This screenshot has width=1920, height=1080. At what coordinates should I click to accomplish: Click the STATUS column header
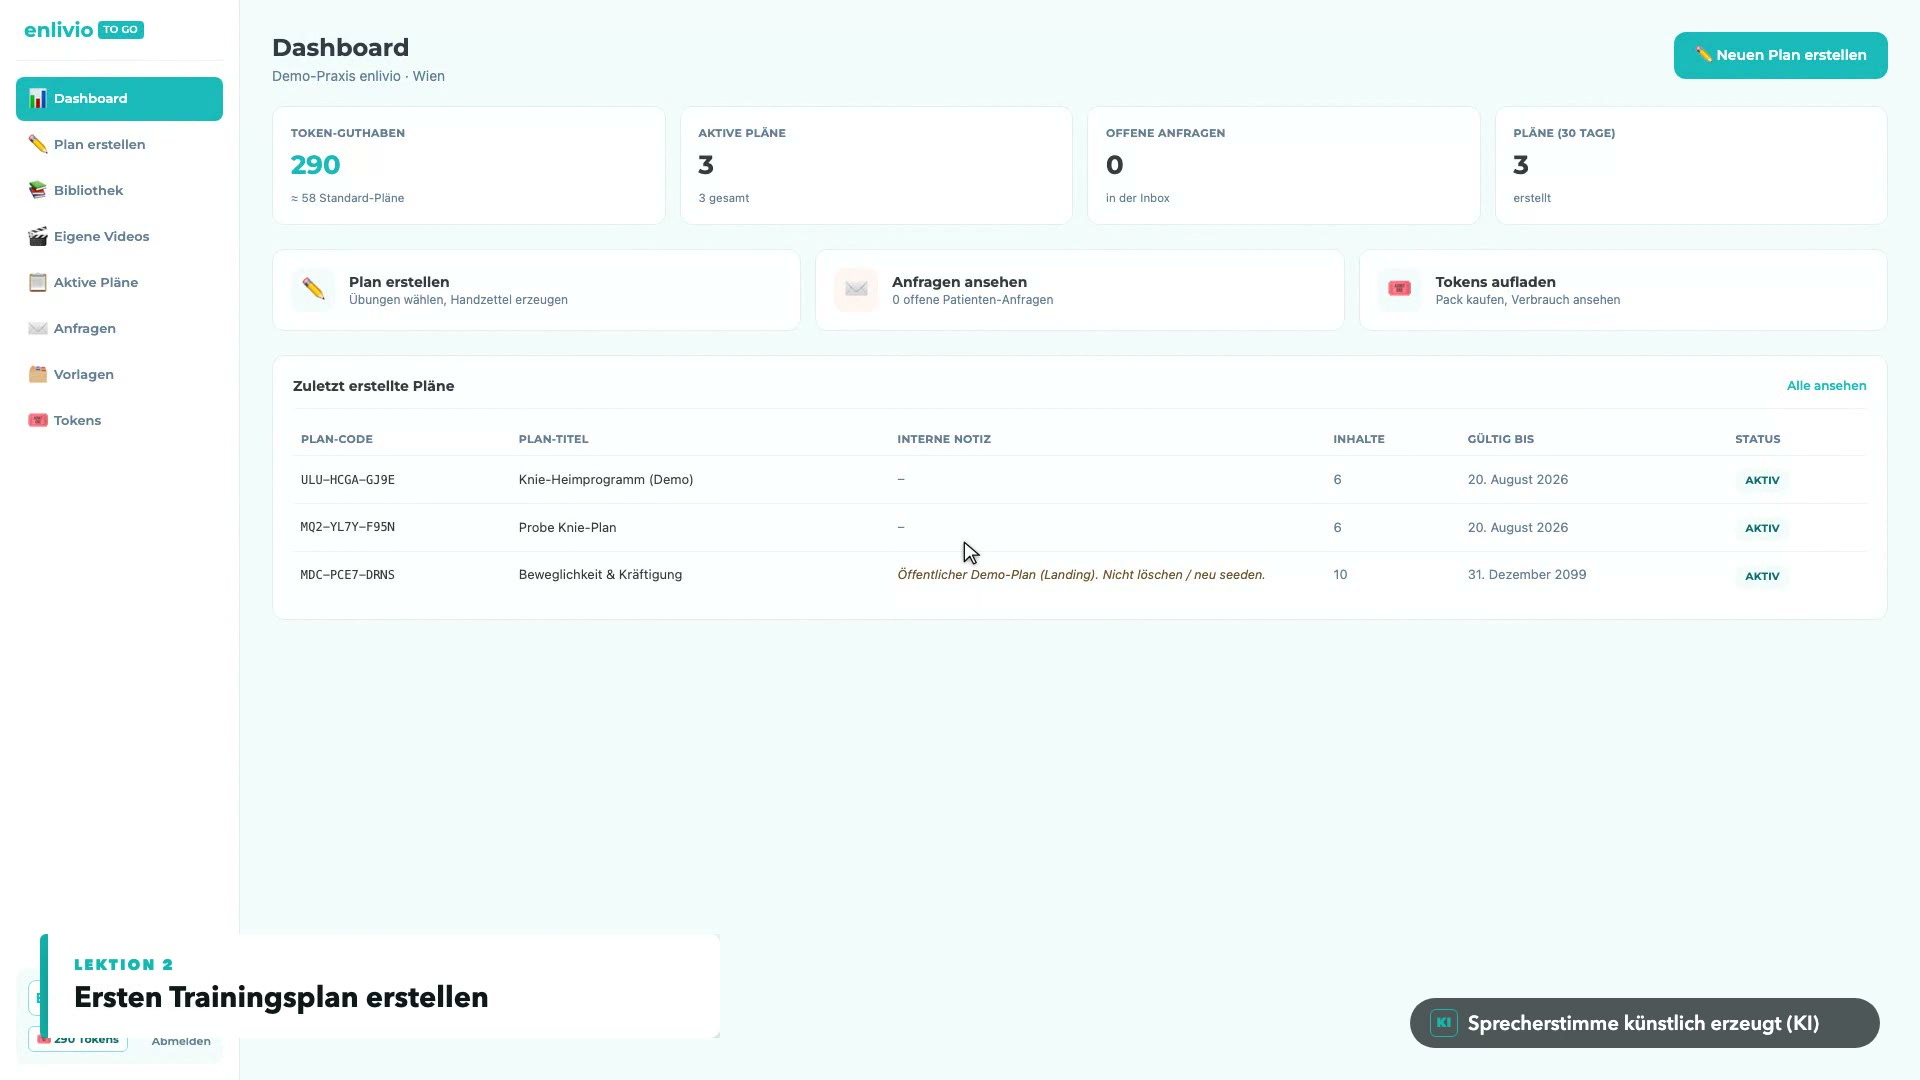tap(1757, 439)
